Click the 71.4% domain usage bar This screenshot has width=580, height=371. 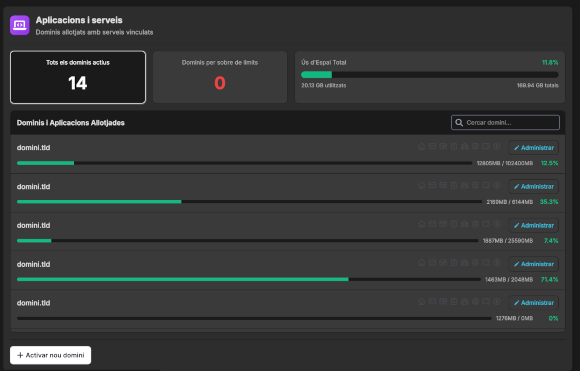coord(249,279)
